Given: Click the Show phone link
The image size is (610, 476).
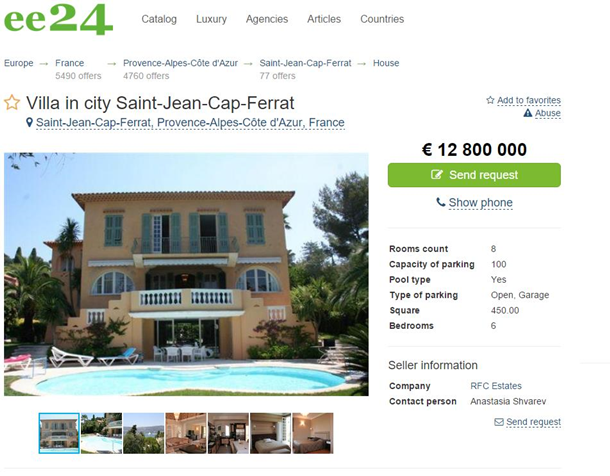Looking at the screenshot, I should (480, 203).
